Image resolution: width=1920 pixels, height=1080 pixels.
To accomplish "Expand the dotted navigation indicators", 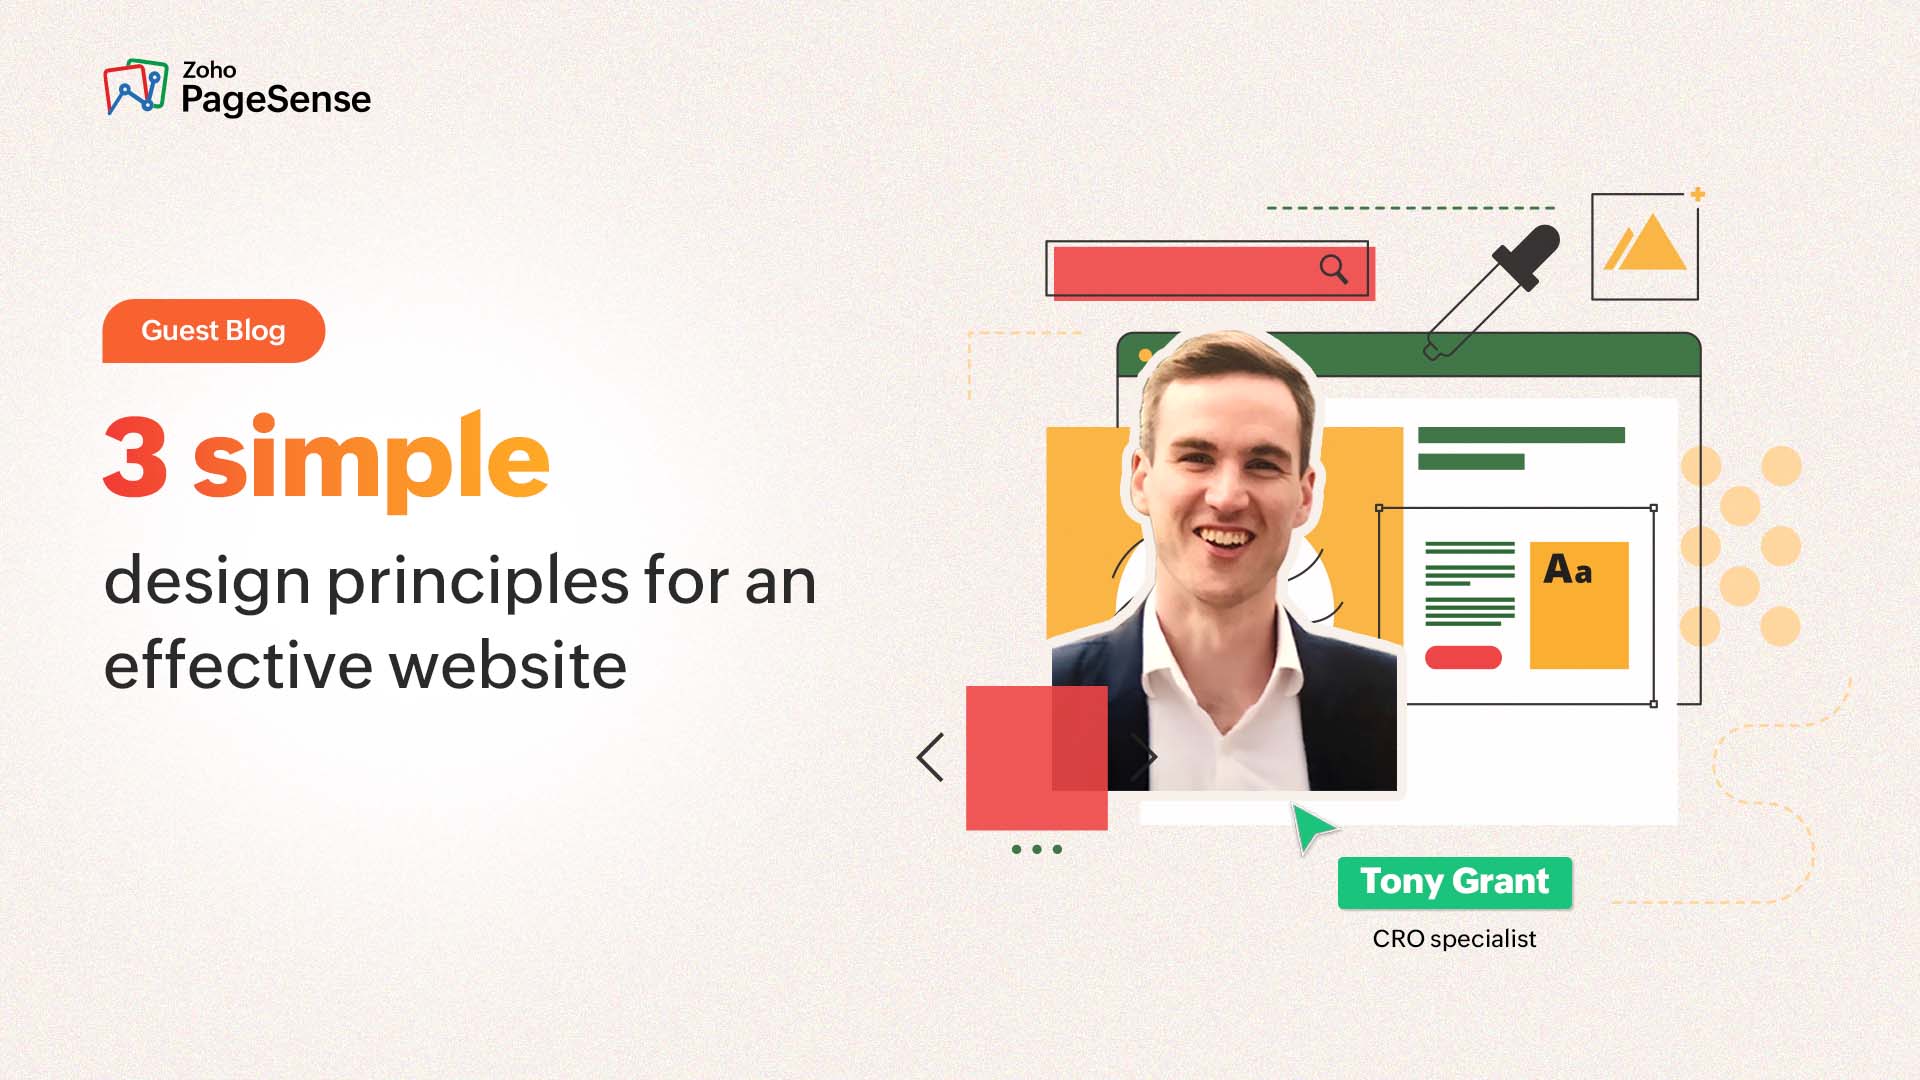I will pyautogui.click(x=1039, y=849).
